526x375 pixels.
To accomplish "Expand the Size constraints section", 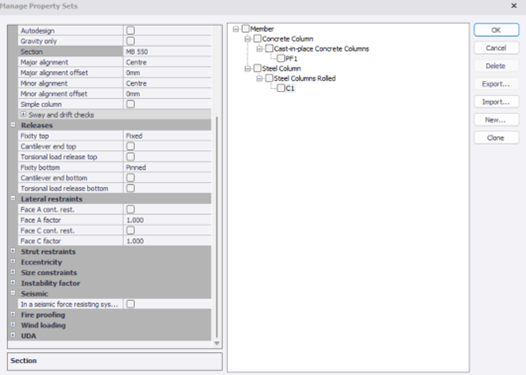I will coord(13,272).
